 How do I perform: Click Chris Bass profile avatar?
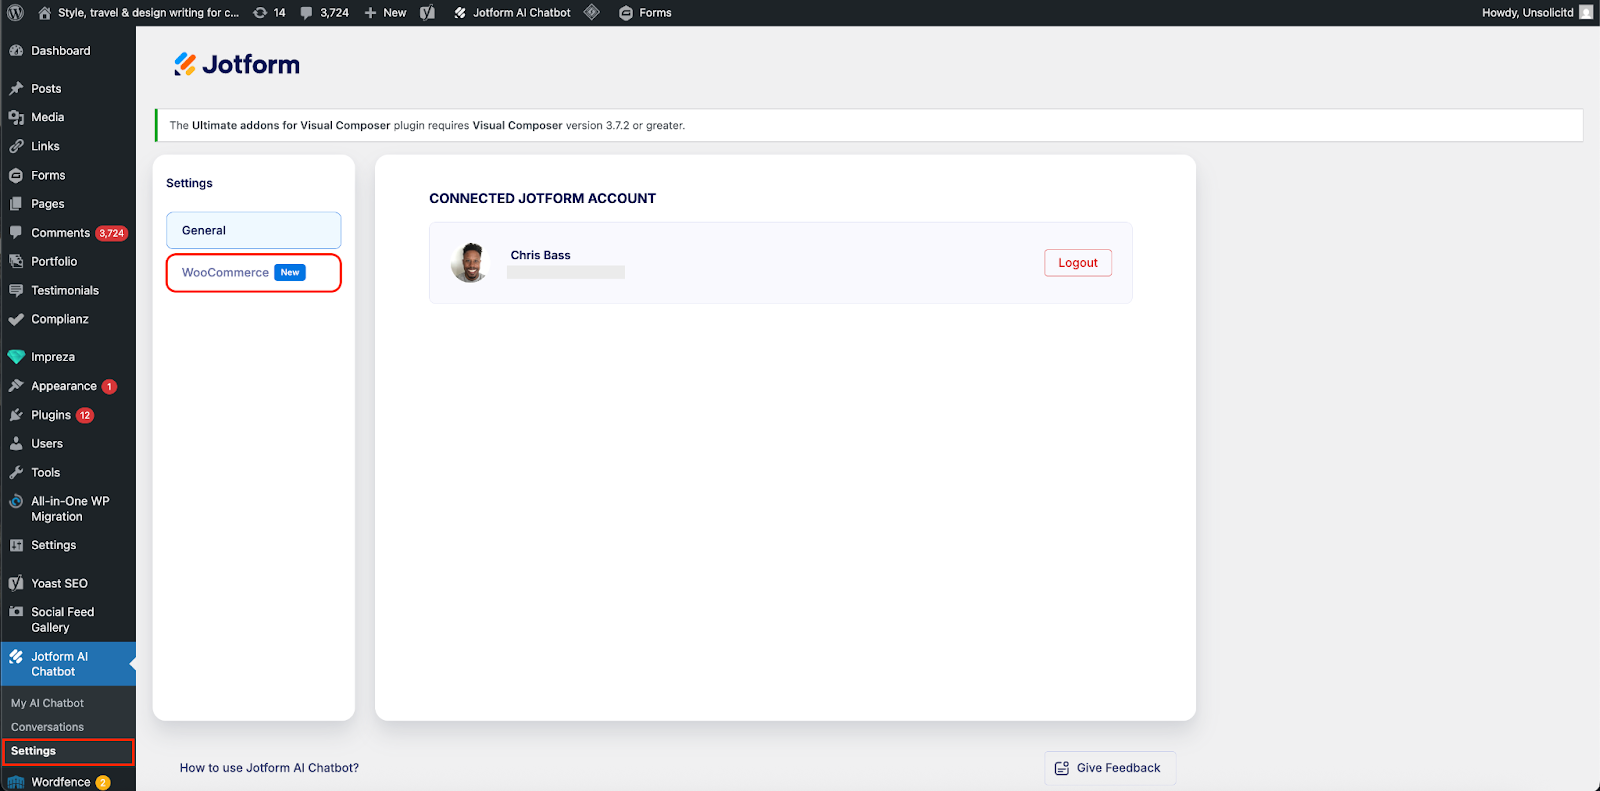pos(469,263)
